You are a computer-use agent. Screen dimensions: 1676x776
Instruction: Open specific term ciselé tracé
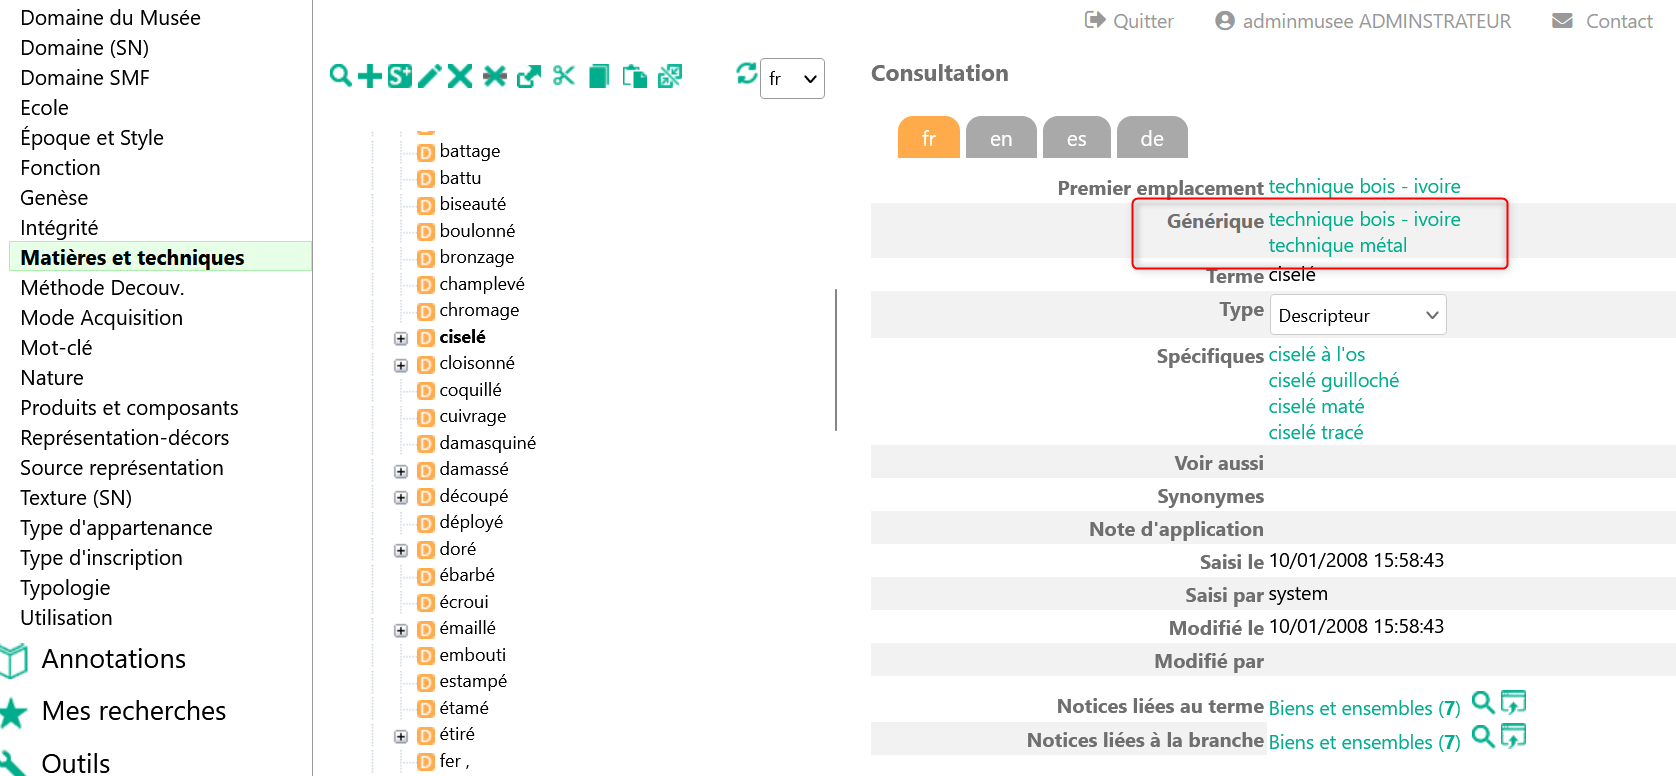click(1315, 432)
